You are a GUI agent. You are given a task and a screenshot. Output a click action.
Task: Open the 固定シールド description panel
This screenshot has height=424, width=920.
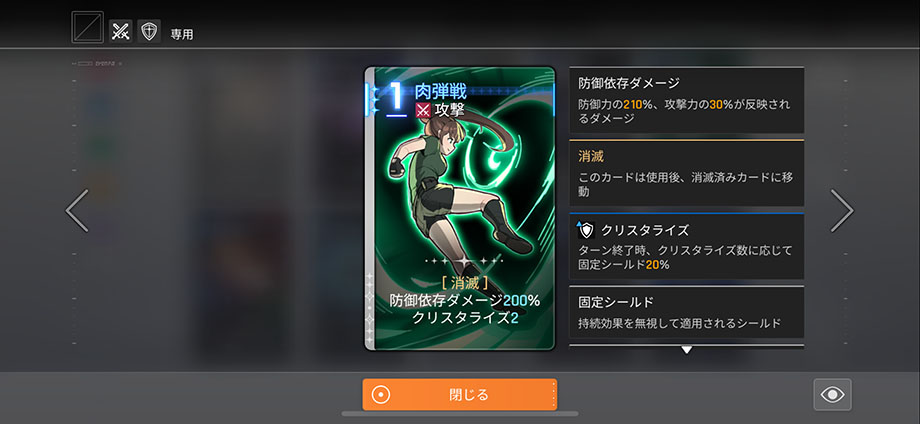[686, 312]
